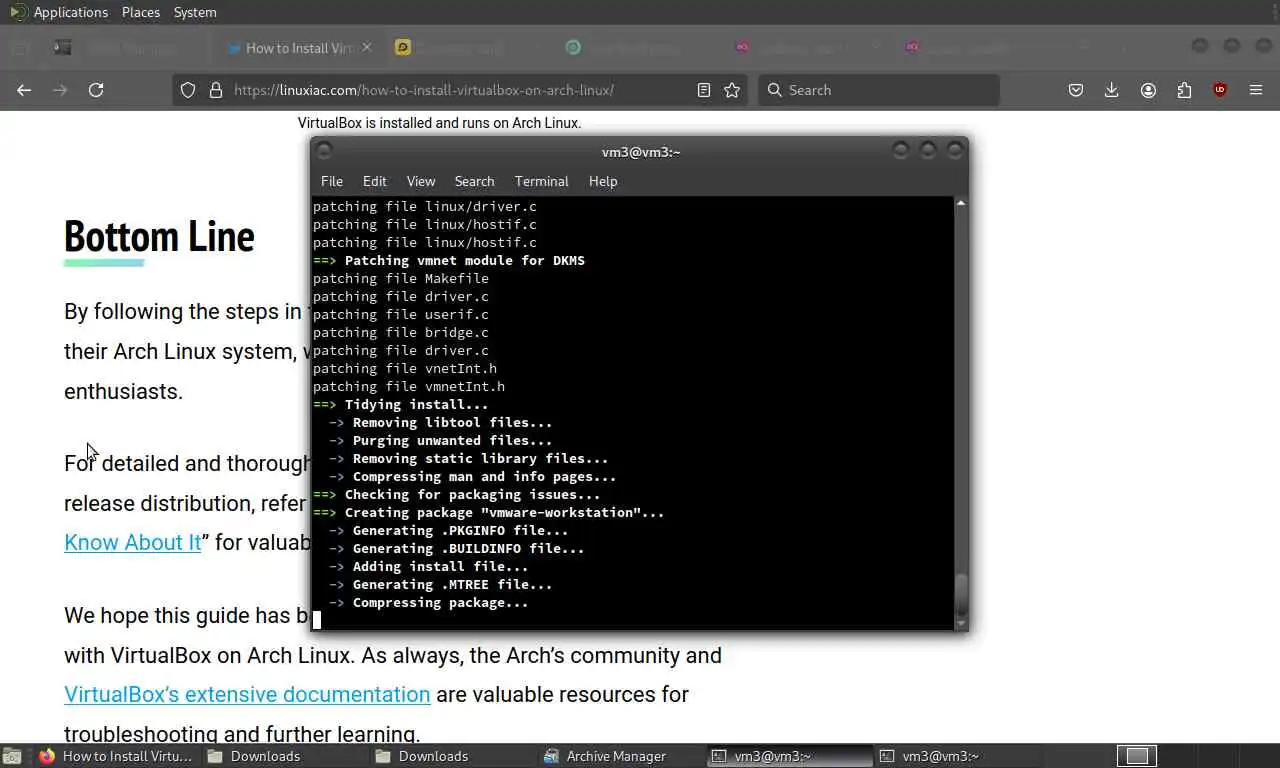Open terminal View menu
The image size is (1280, 768).
click(421, 181)
